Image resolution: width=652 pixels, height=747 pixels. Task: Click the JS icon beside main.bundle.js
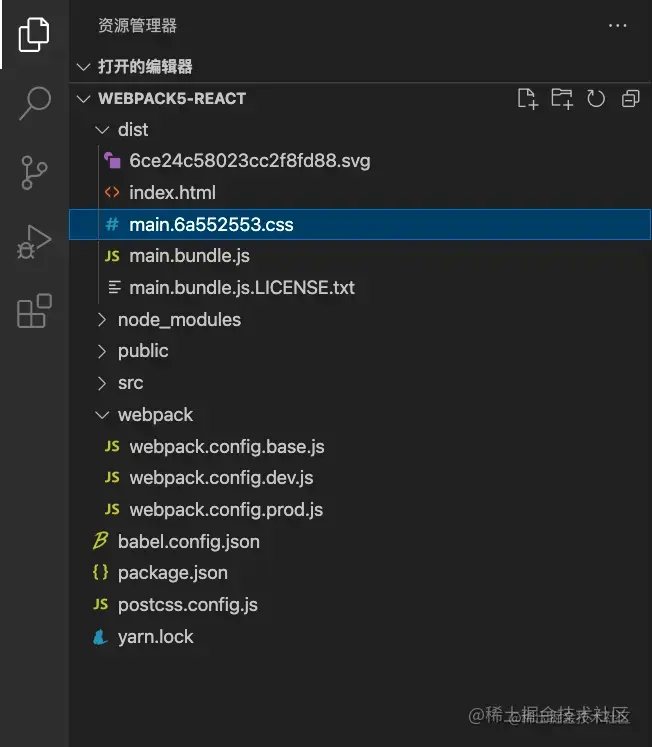click(112, 256)
